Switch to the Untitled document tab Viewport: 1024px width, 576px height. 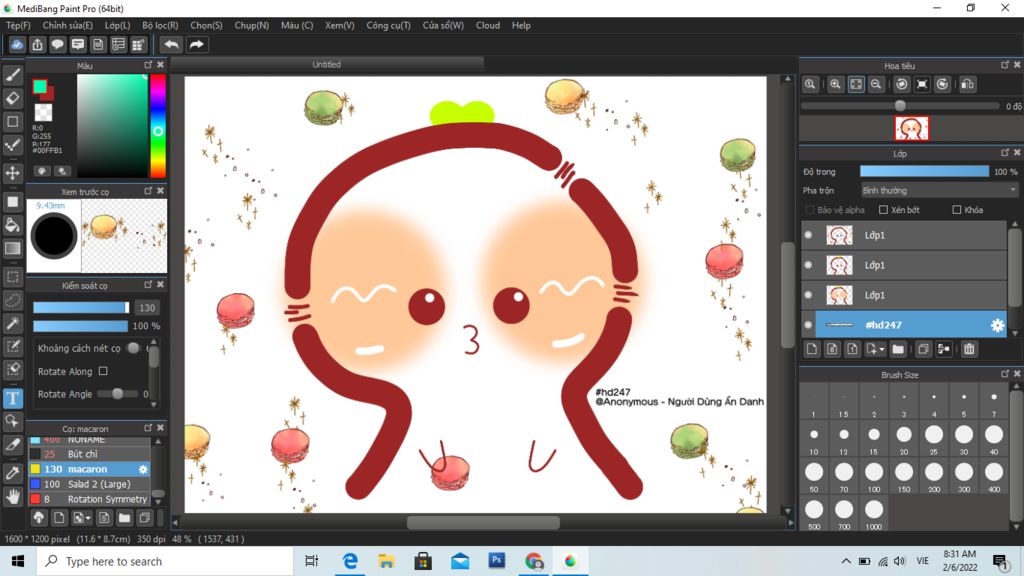327,64
